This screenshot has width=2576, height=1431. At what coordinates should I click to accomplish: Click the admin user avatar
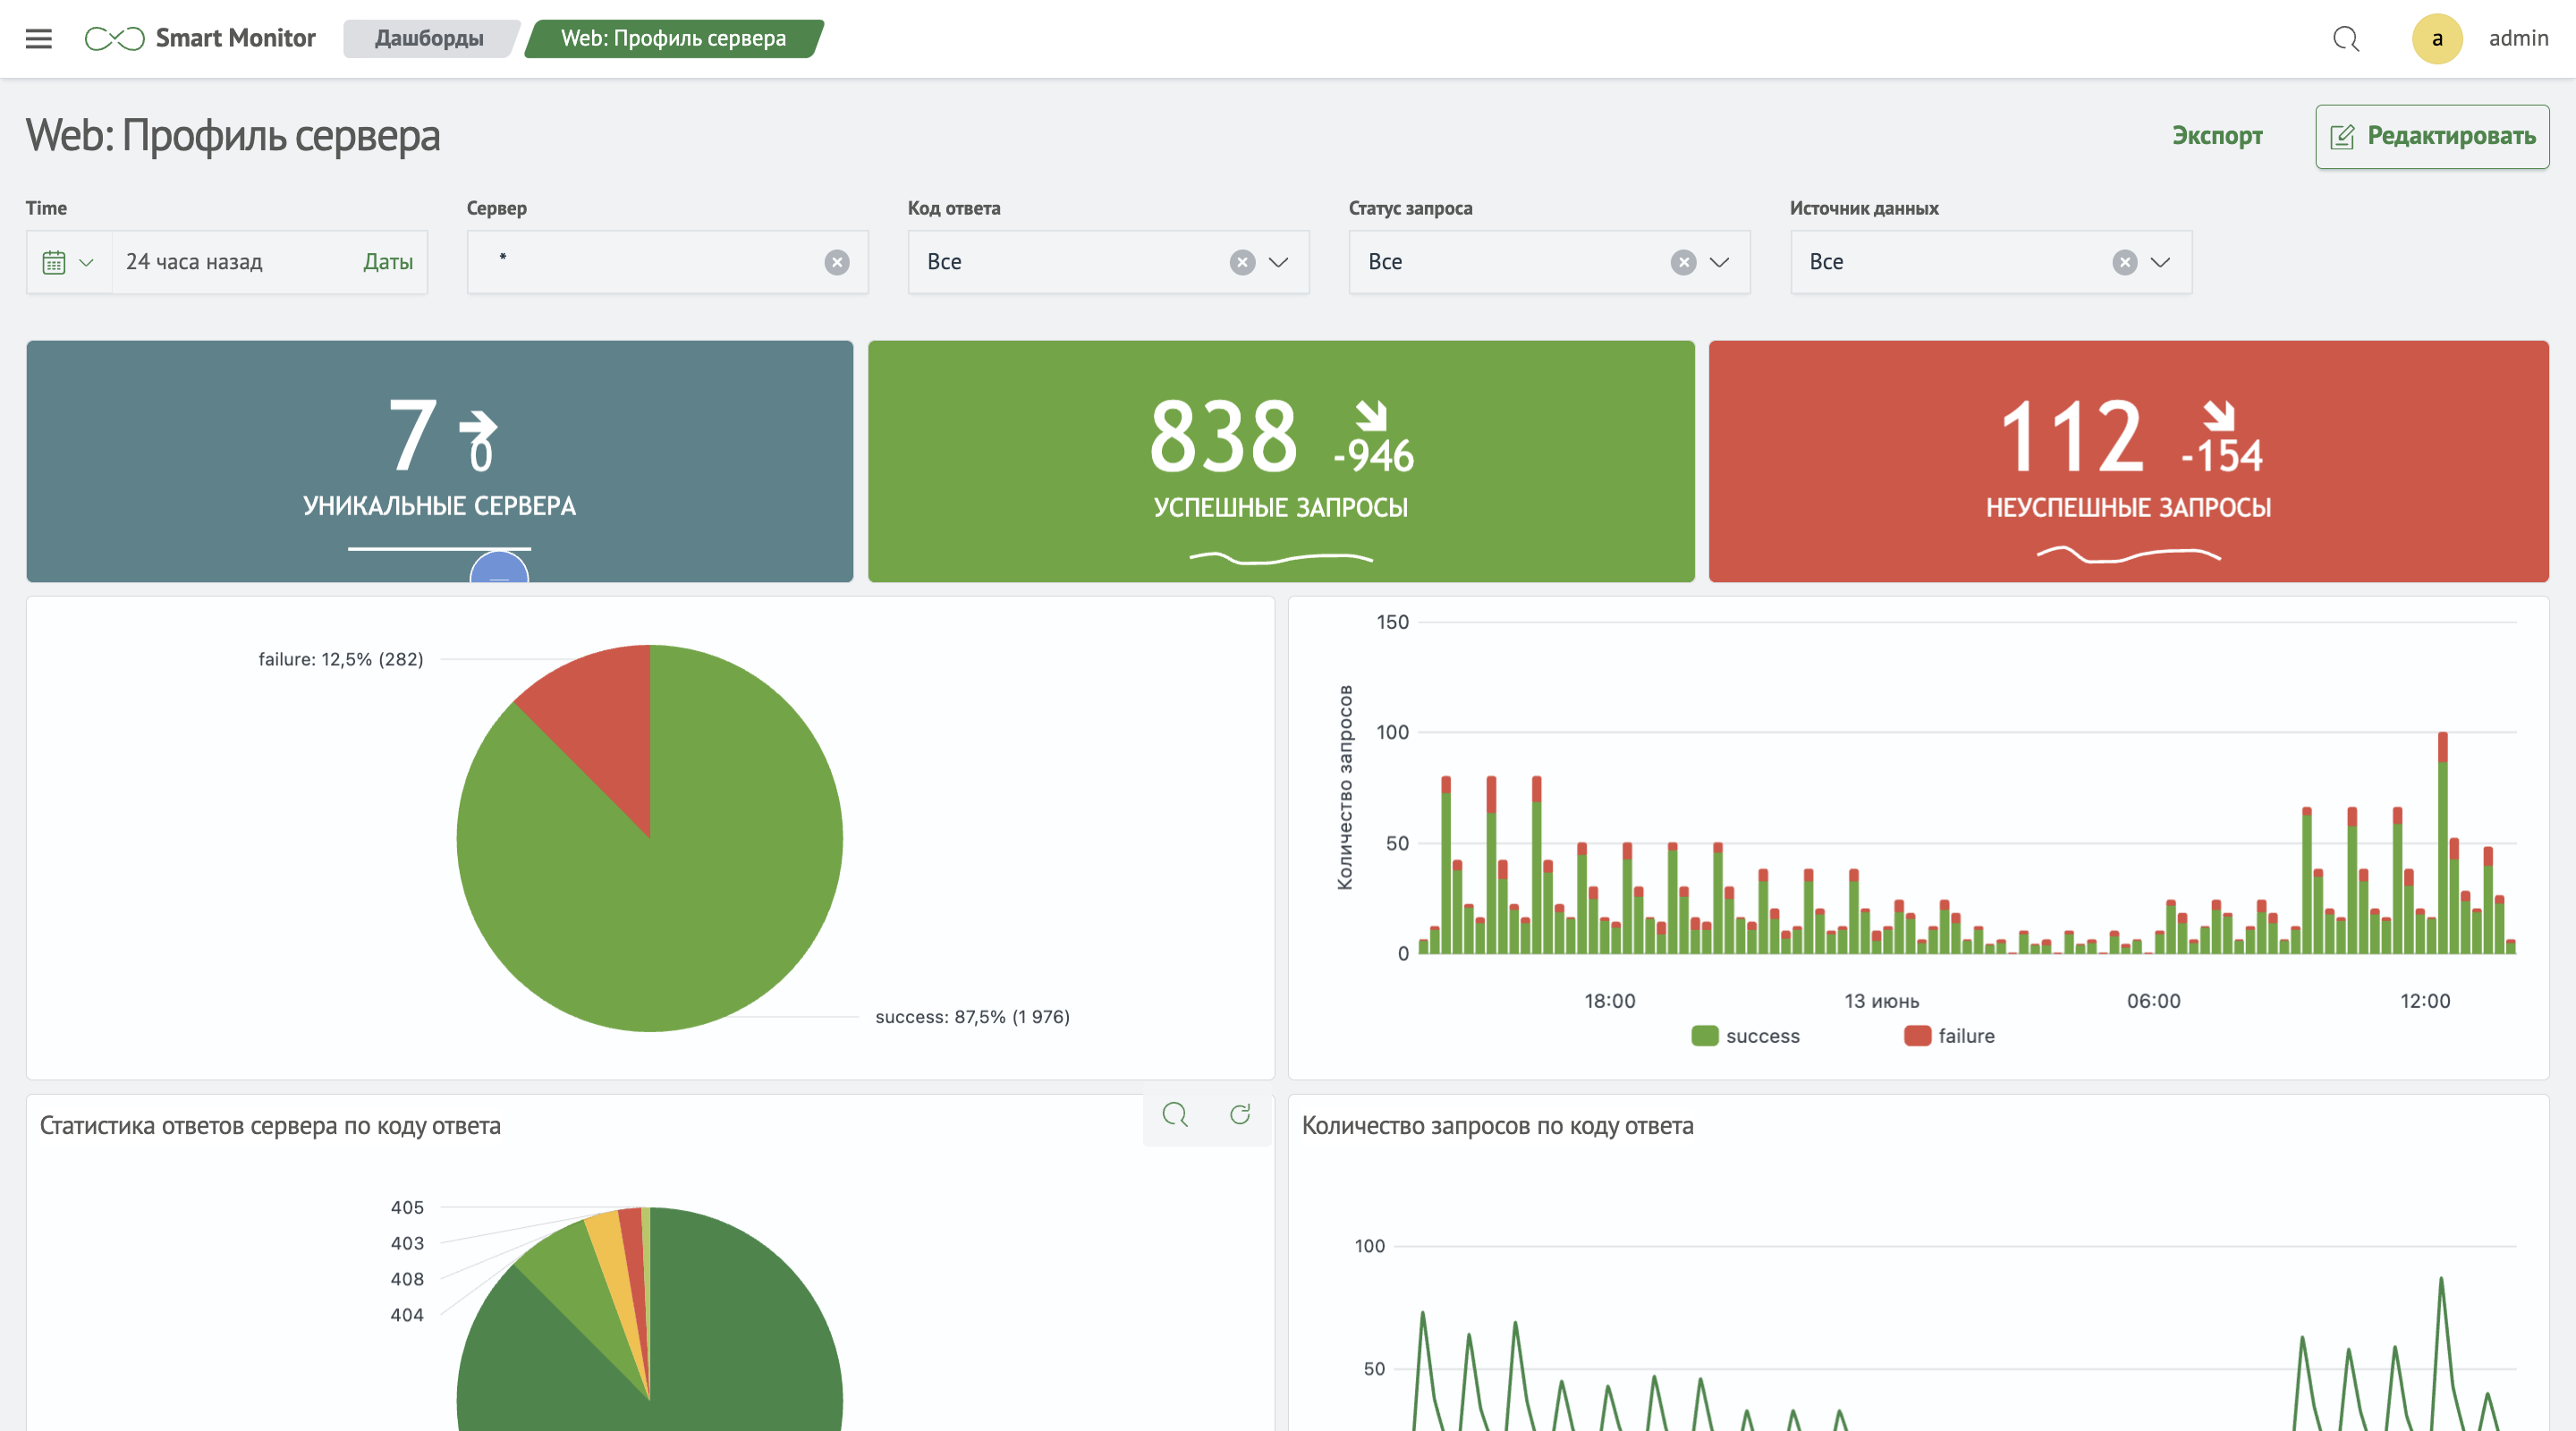point(2436,38)
